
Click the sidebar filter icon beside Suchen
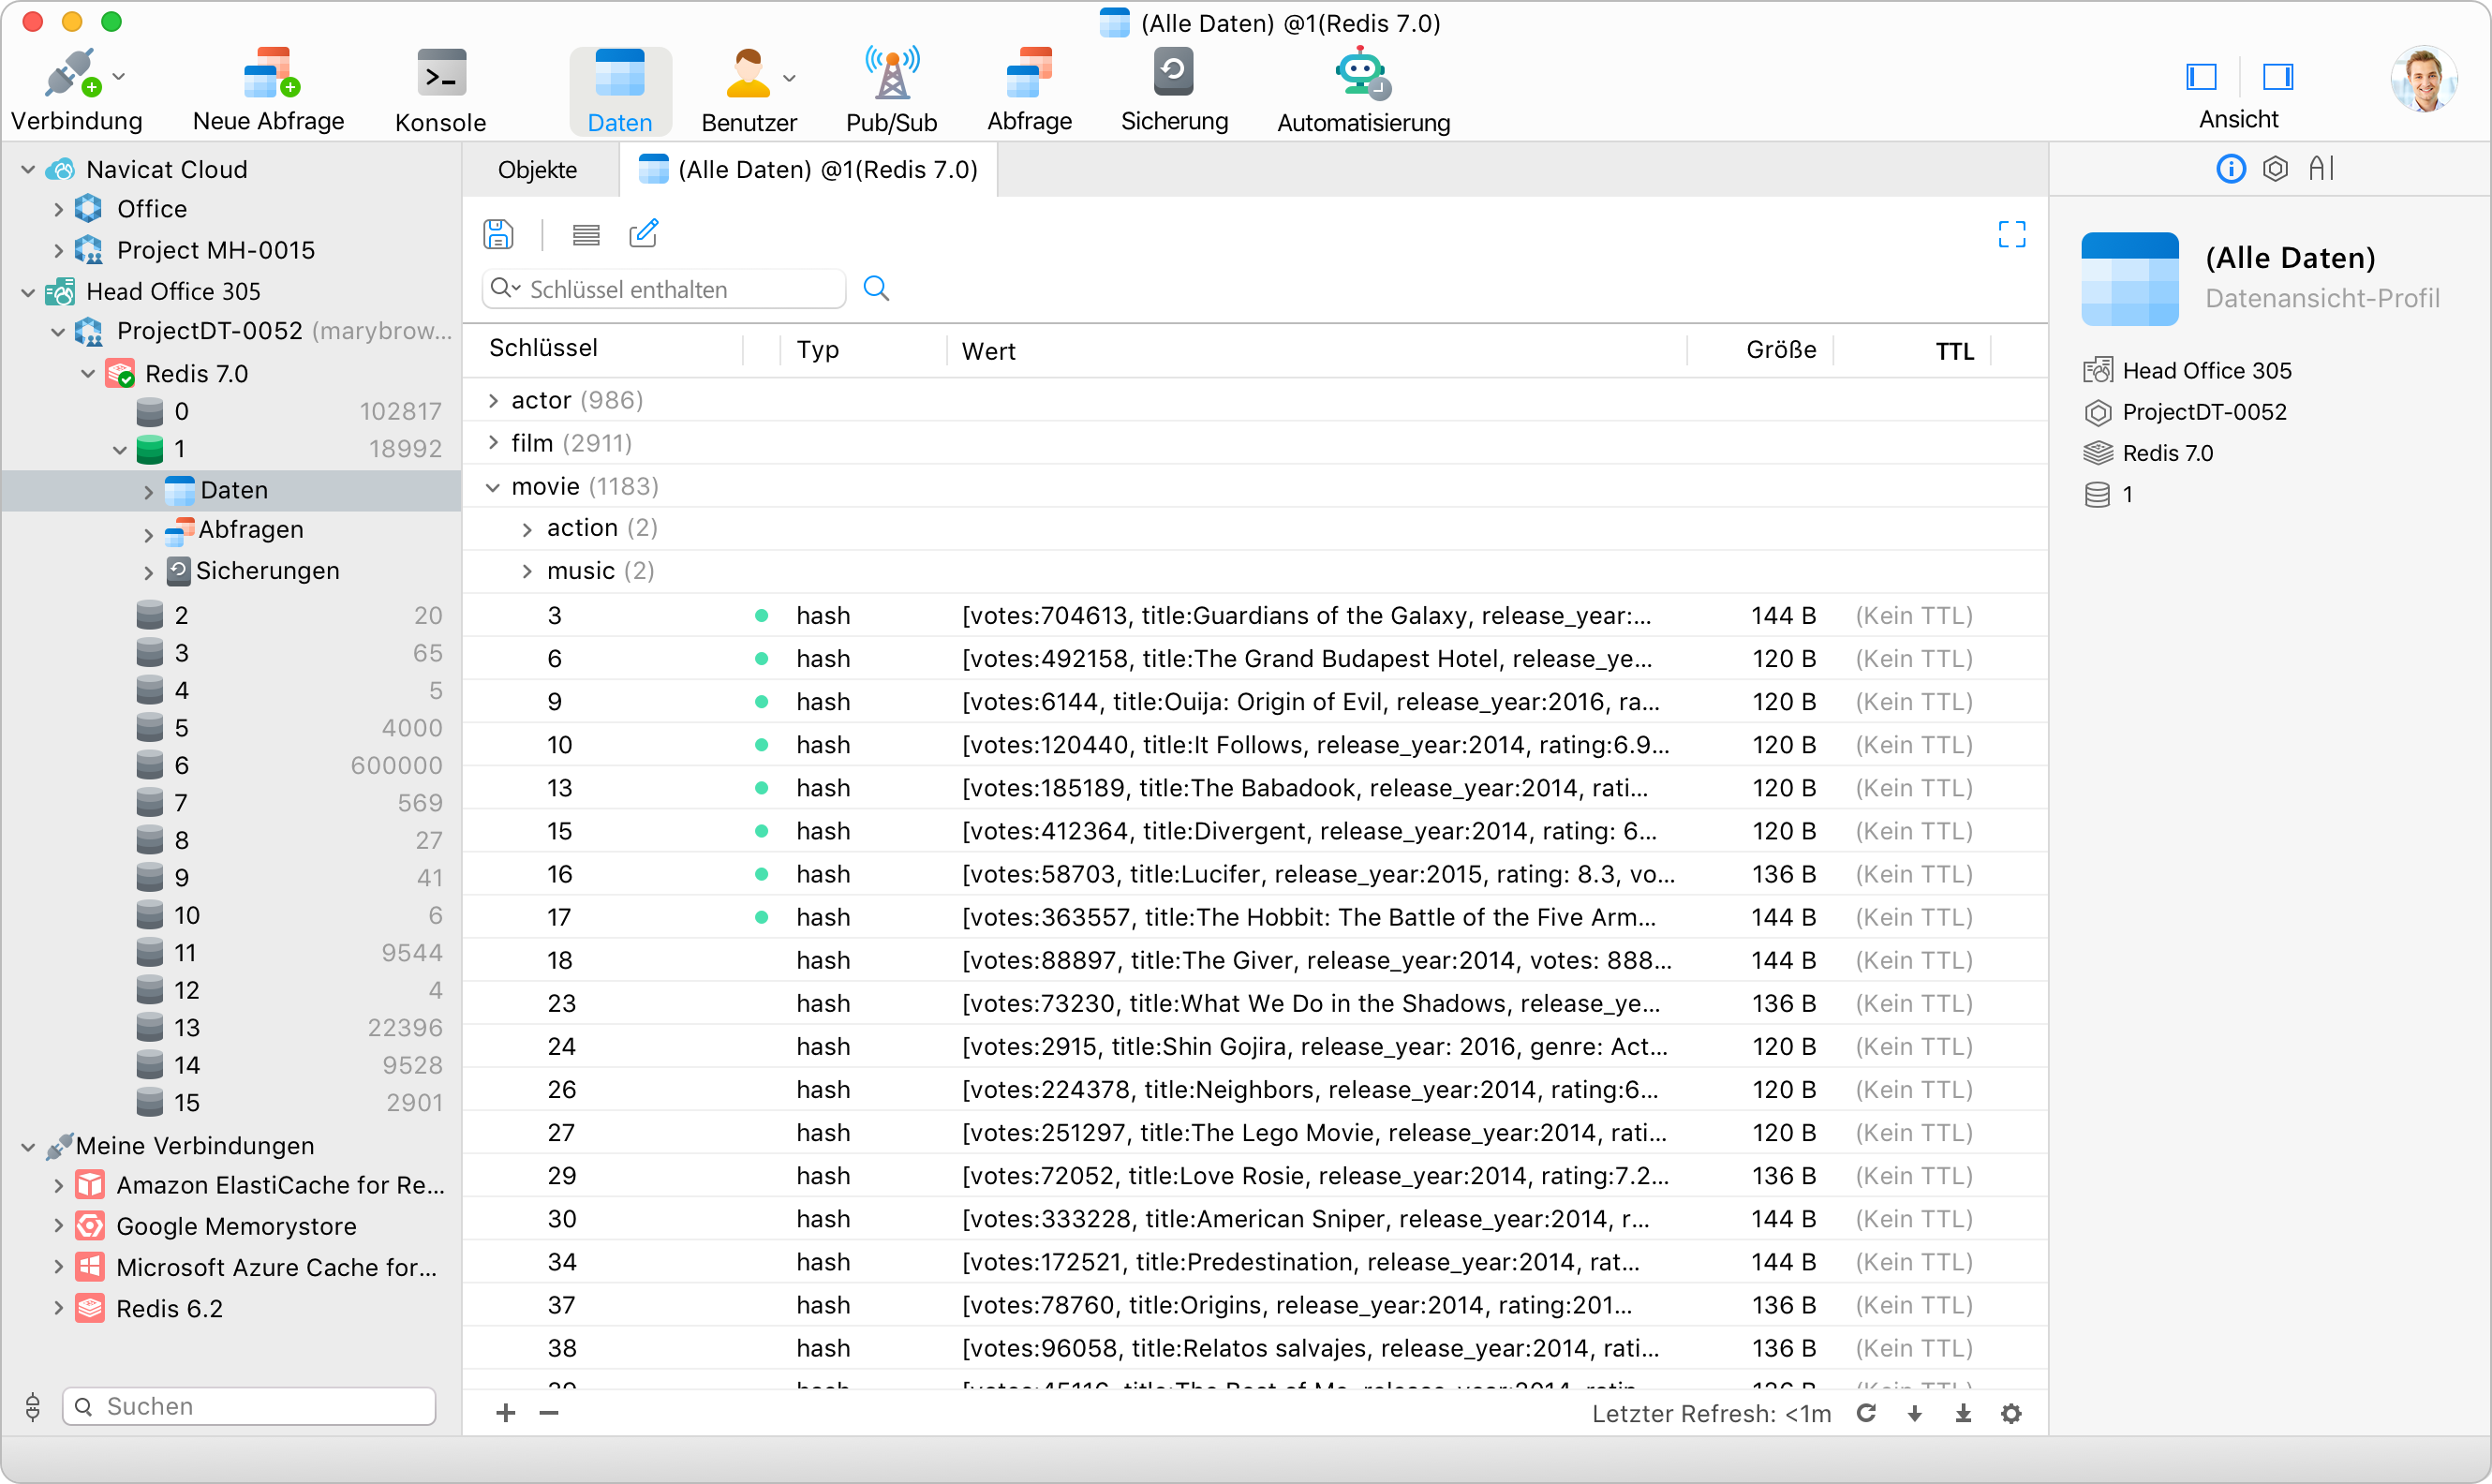tap(32, 1406)
